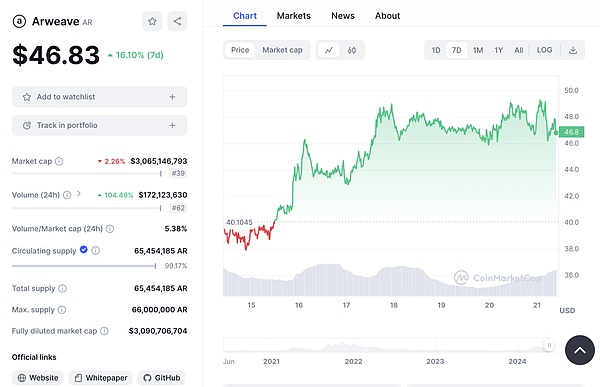Click the share icon next to Arweave
This screenshot has height=387, width=600.
point(177,21)
